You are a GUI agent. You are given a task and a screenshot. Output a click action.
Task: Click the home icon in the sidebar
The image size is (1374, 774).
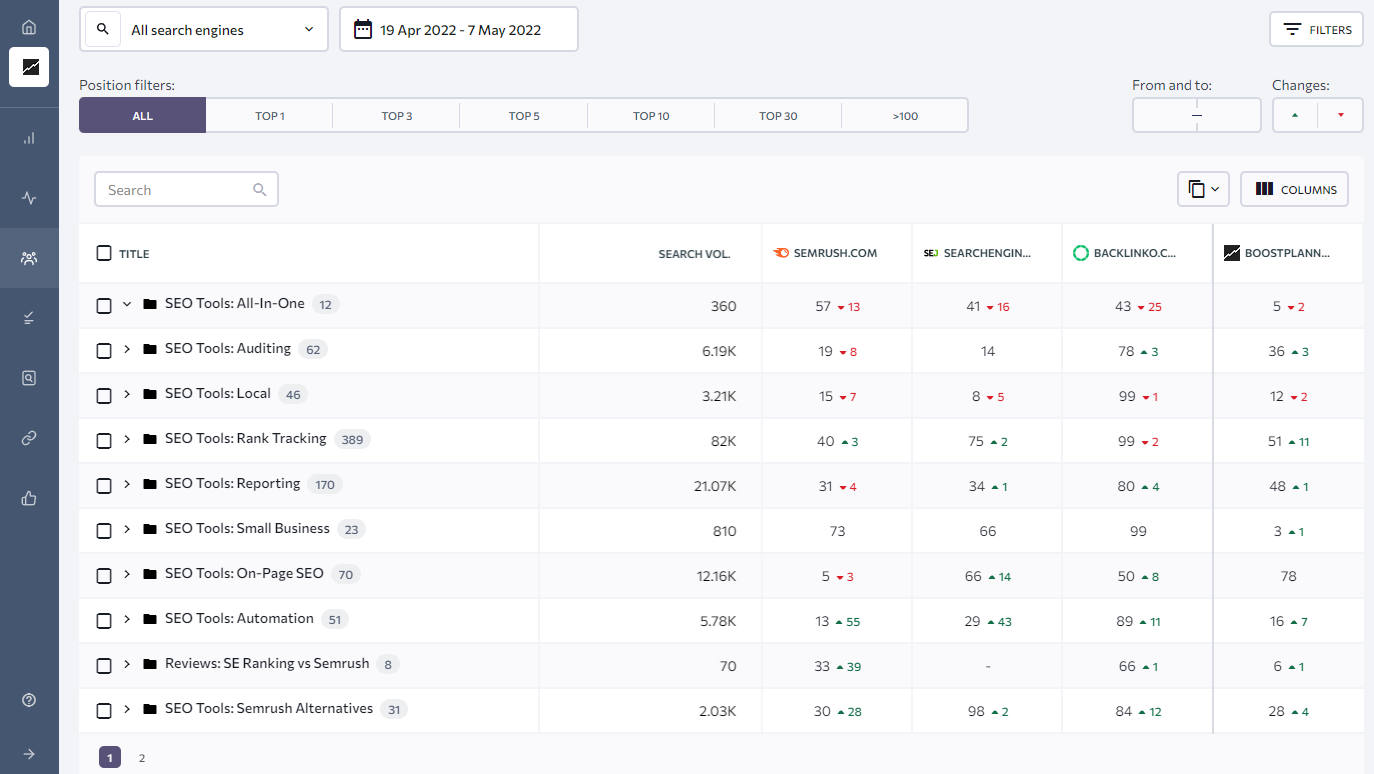coord(29,27)
